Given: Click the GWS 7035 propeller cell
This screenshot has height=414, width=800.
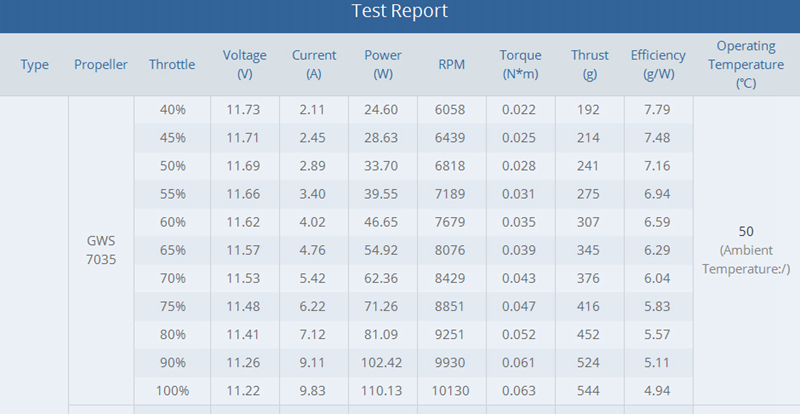Looking at the screenshot, I should [x=101, y=250].
